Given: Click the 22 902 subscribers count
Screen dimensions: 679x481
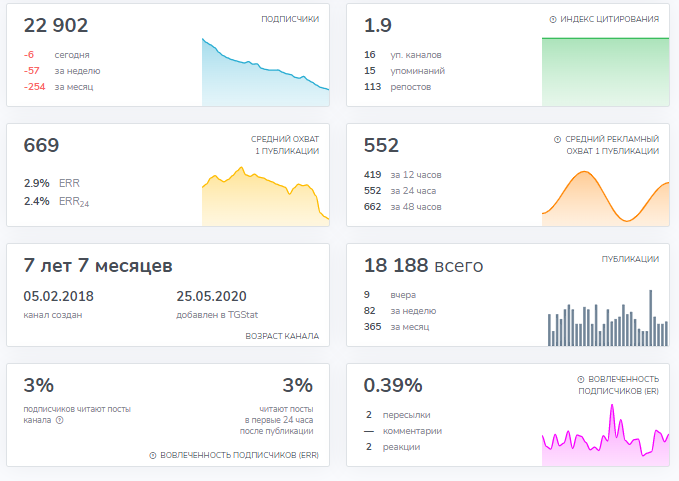Looking at the screenshot, I should pos(56,25).
